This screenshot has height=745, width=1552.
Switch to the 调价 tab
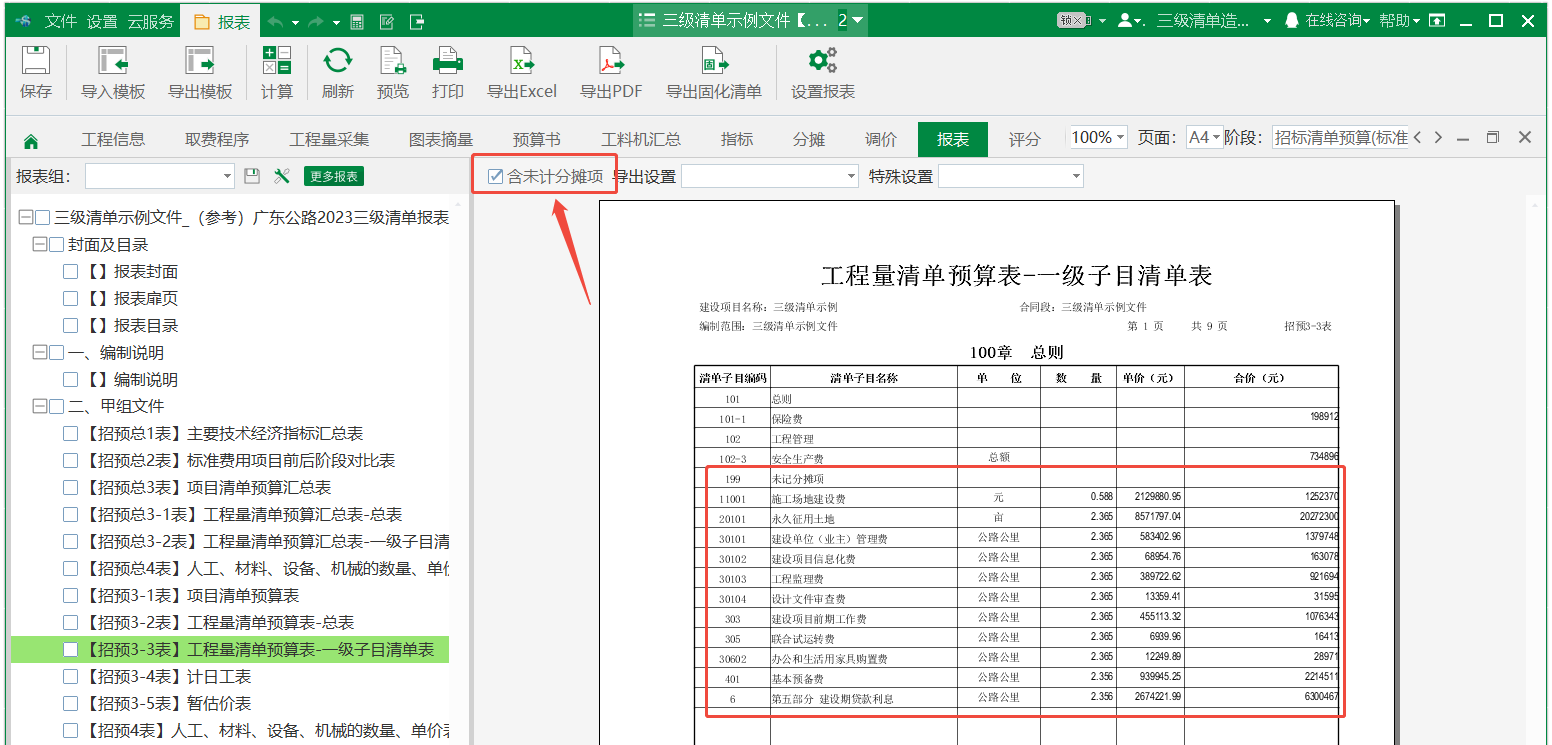tap(881, 140)
